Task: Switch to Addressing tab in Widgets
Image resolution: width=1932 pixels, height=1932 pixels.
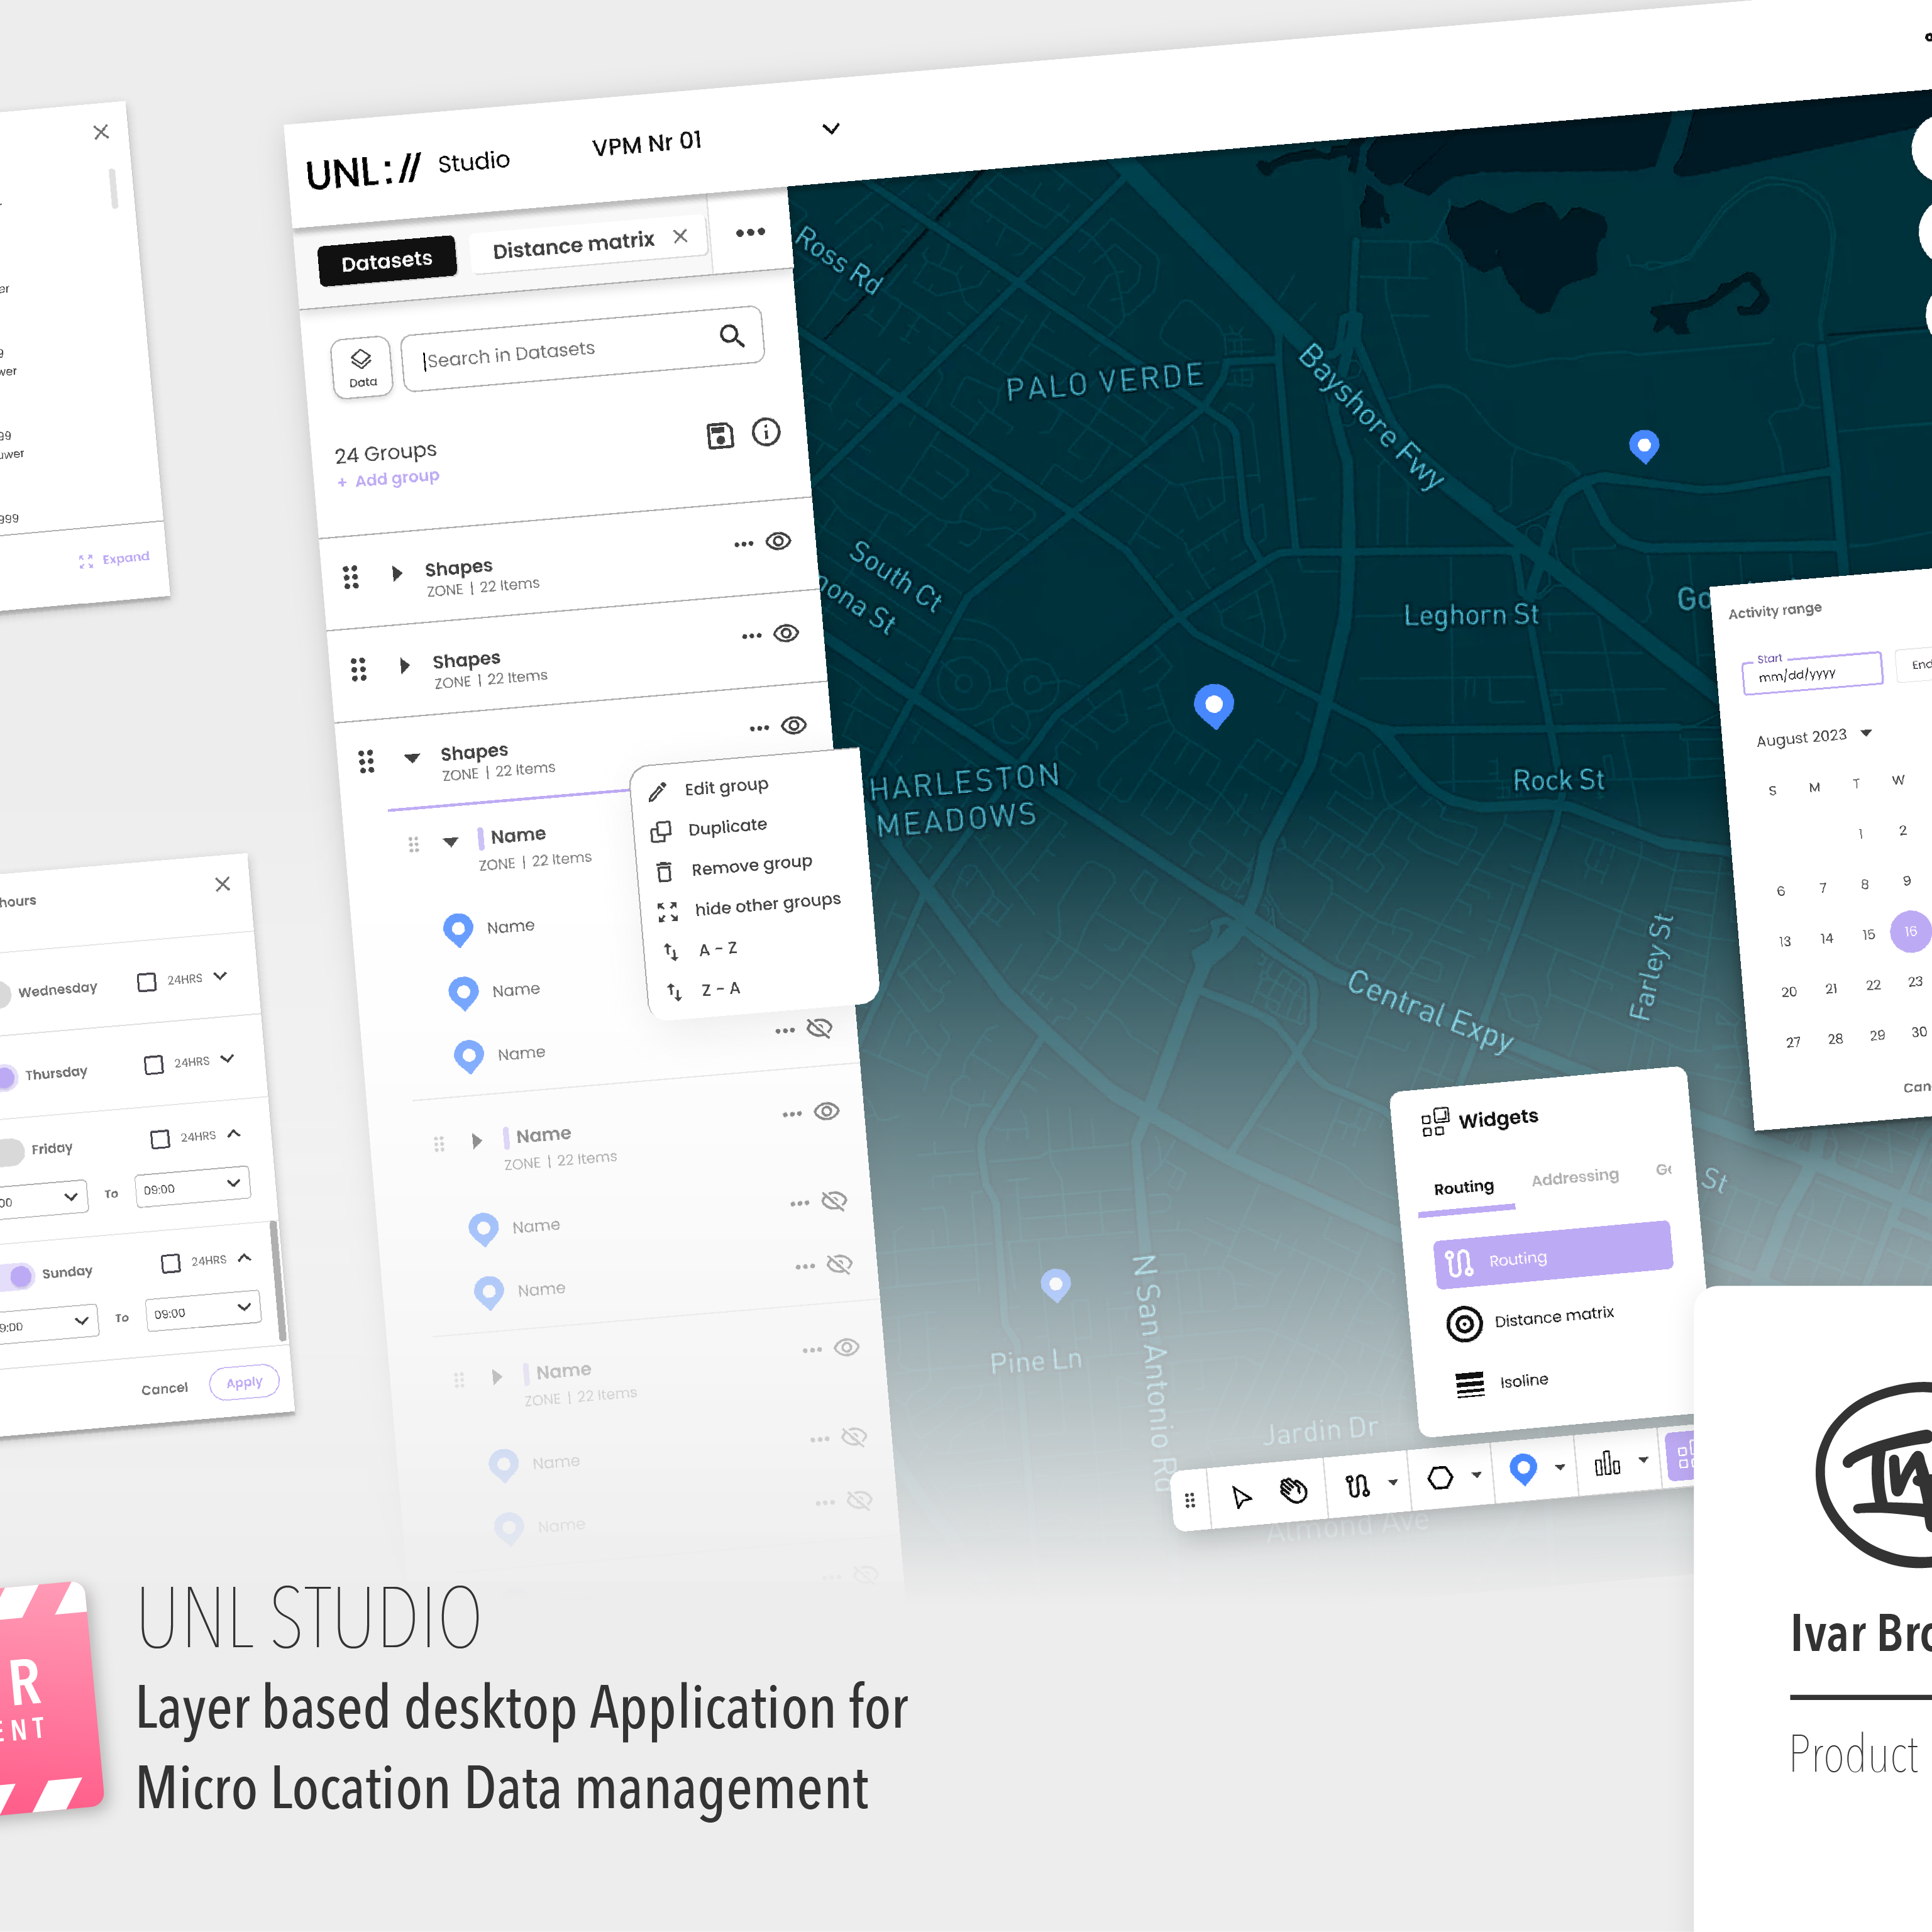Action: coord(1575,1177)
